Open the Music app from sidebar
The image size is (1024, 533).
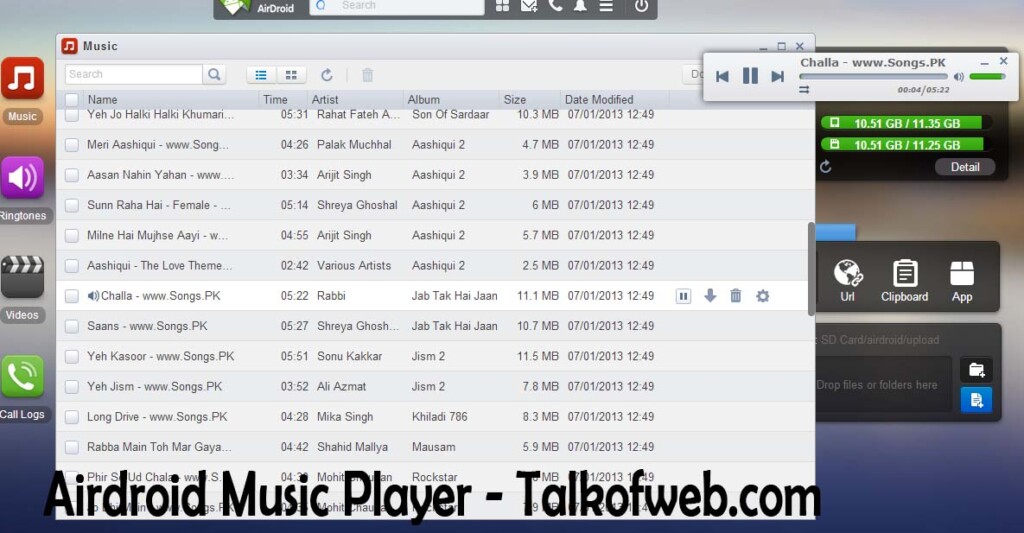coord(22,78)
